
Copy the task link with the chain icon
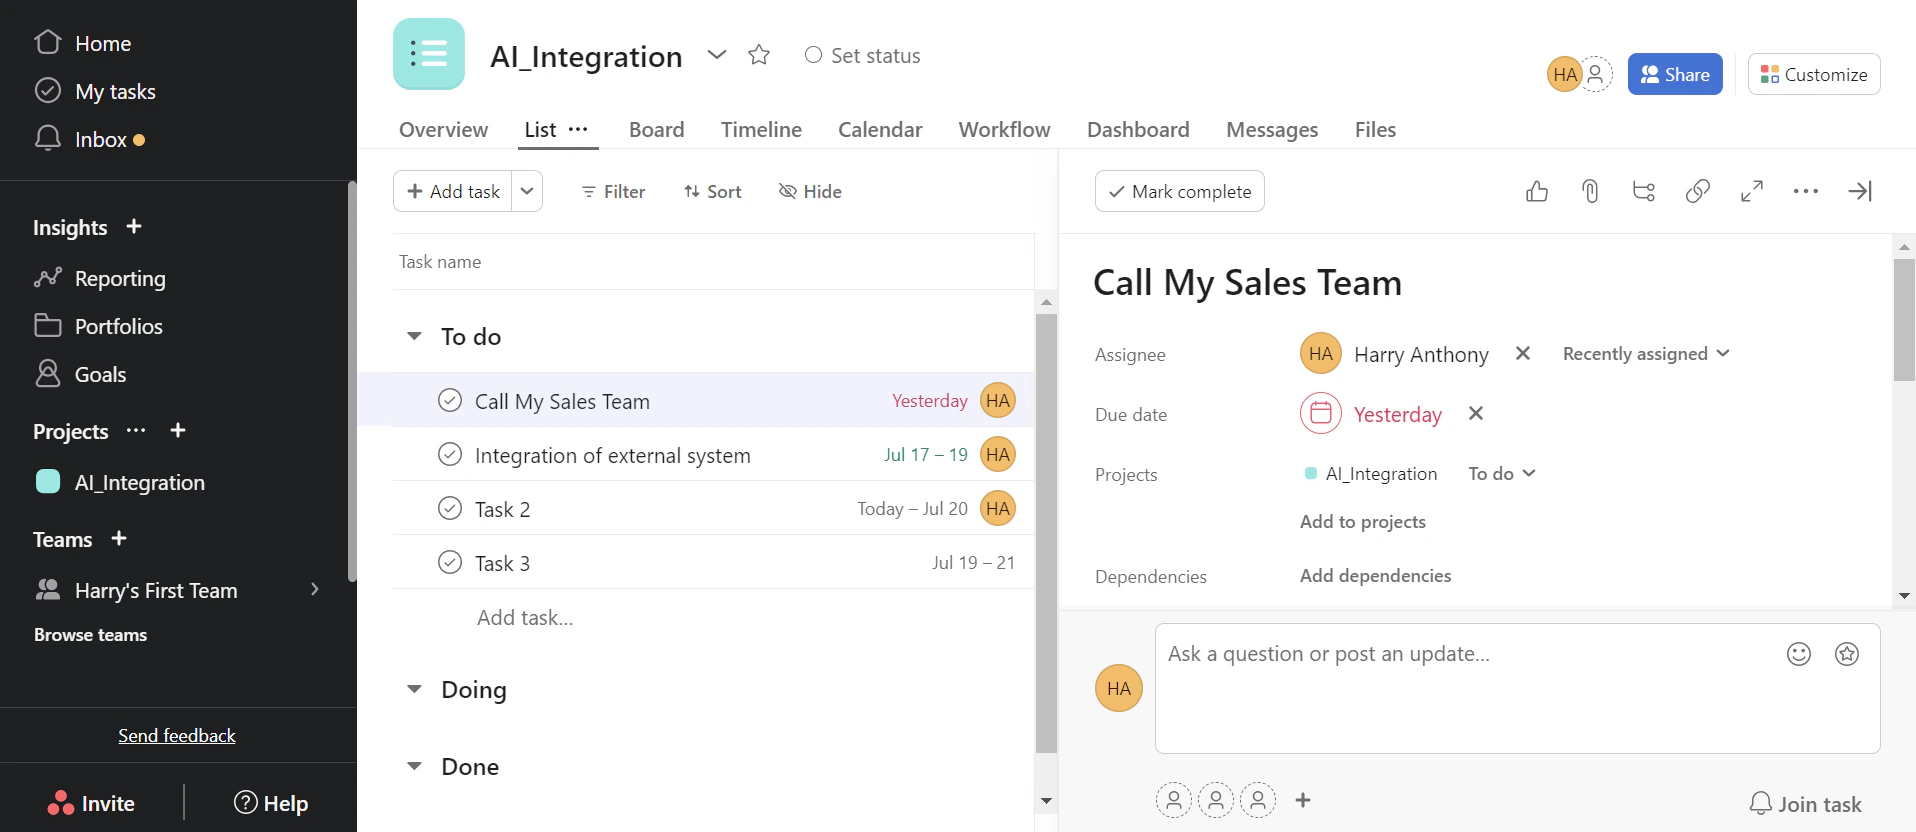(1697, 191)
